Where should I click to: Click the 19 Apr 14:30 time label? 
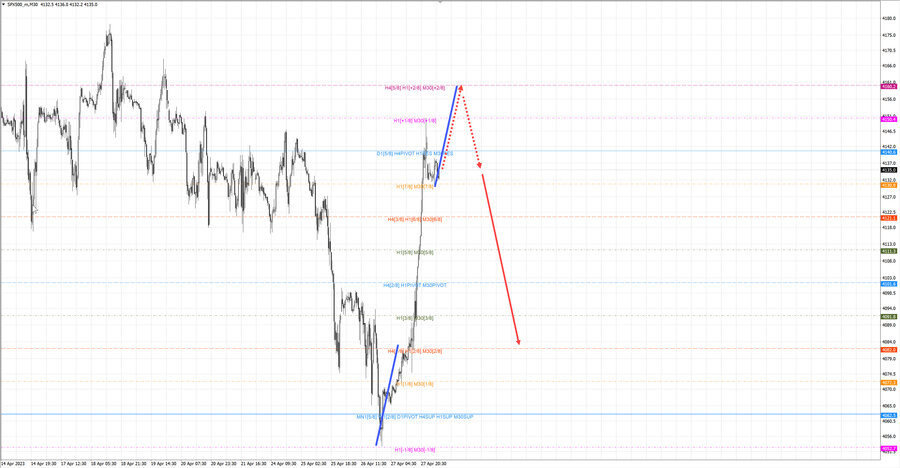tap(163, 463)
